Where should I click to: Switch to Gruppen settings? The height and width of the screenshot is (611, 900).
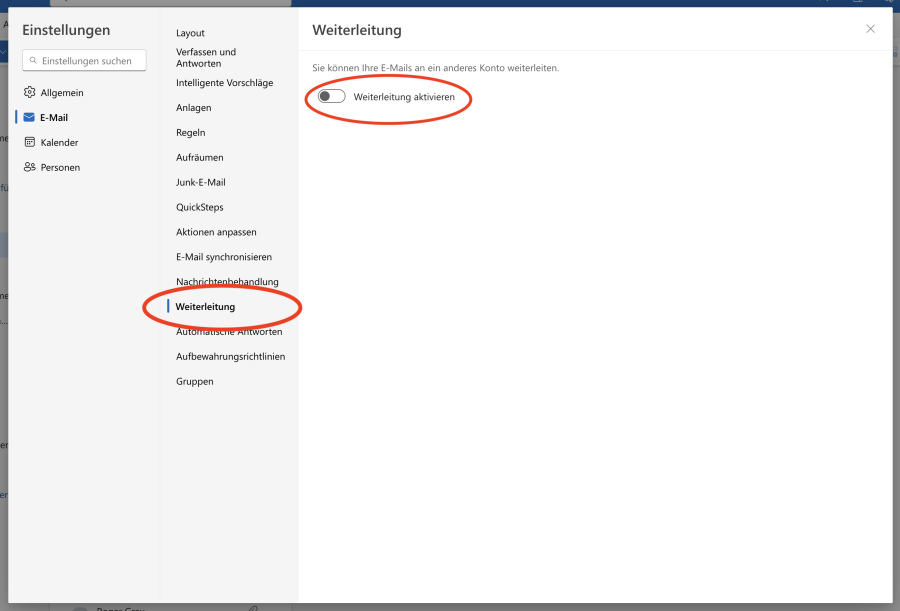pyautogui.click(x=194, y=381)
